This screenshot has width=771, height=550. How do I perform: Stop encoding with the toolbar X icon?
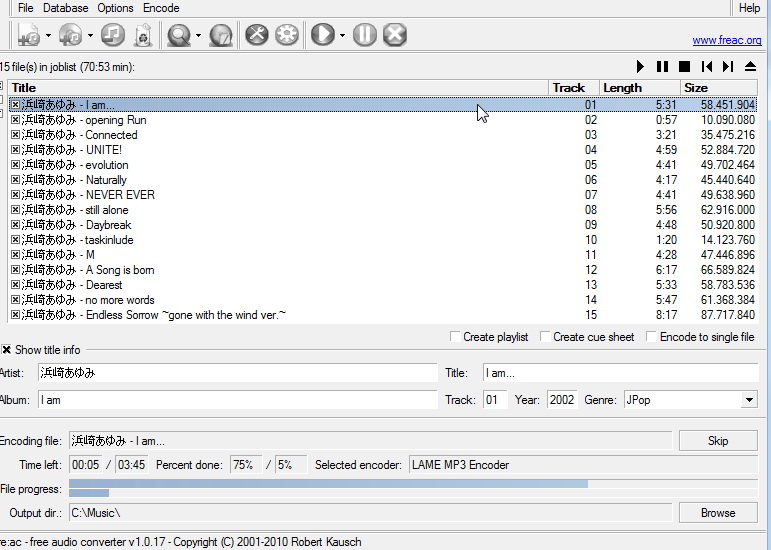click(394, 35)
